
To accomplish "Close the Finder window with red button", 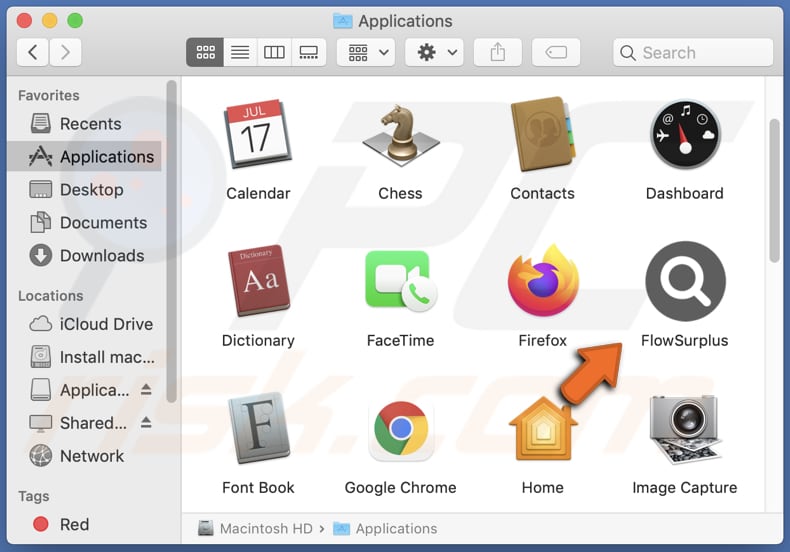I will coord(24,21).
